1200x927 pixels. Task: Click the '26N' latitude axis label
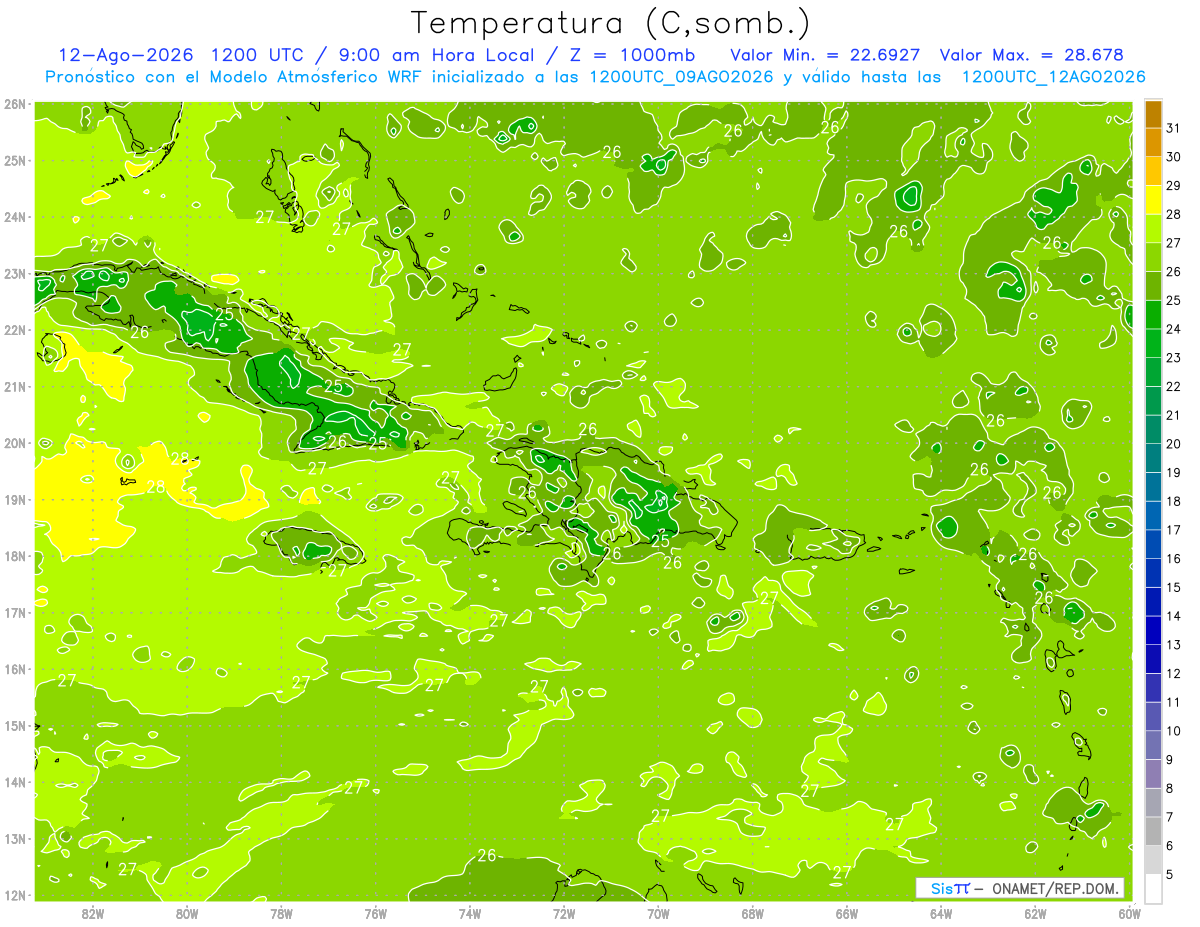point(14,104)
